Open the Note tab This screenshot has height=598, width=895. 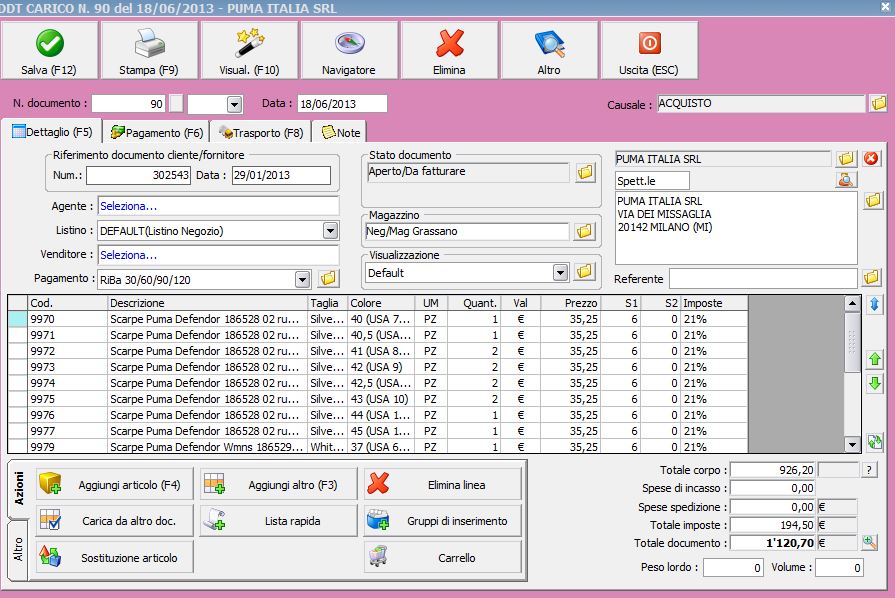341,132
